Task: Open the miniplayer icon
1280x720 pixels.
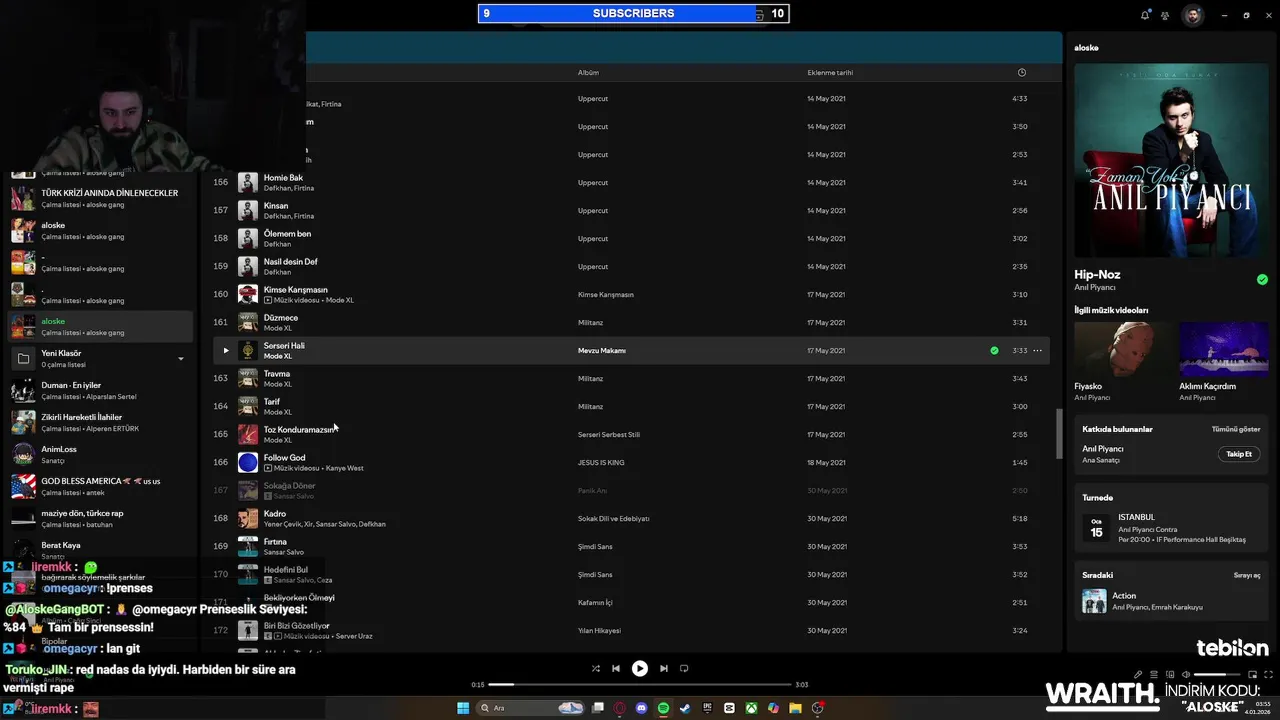Action: point(1252,674)
